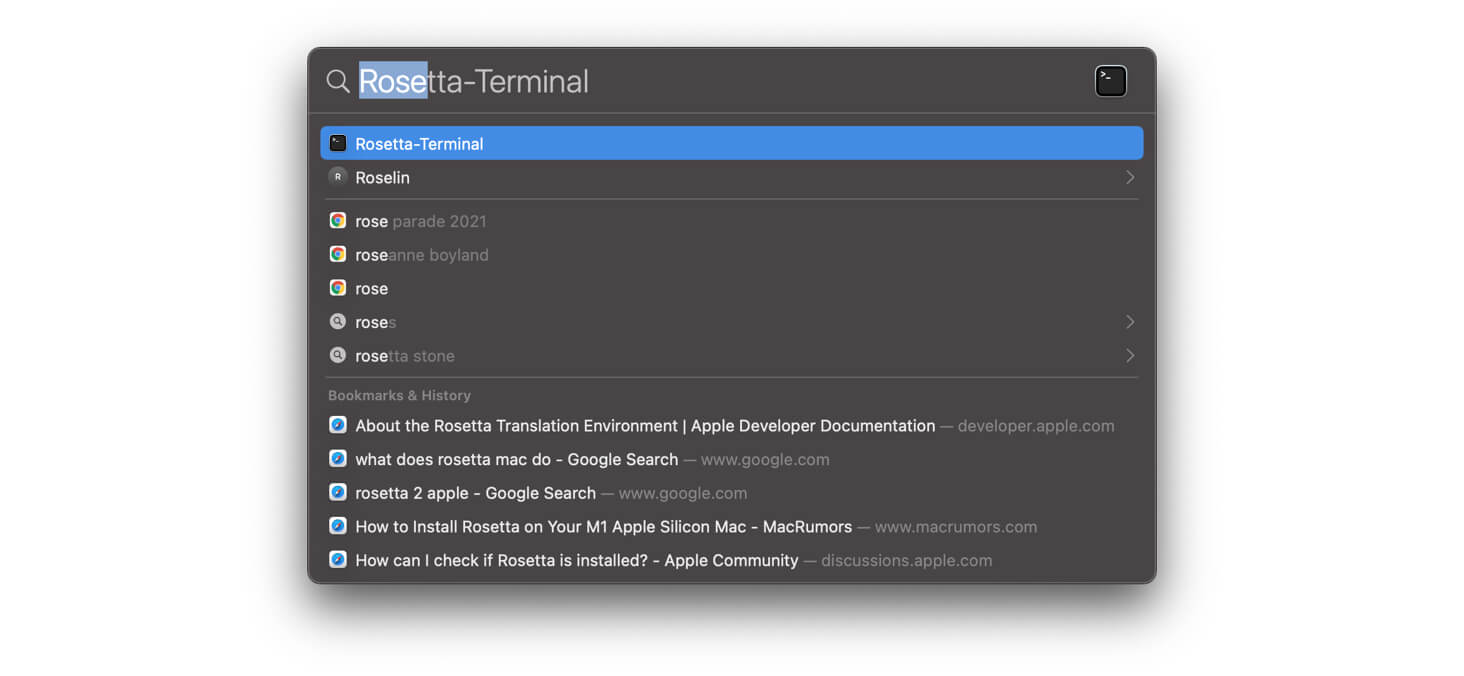
Task: Click the Terminal app icon beside Rosetta-Terminal
Action: pyautogui.click(x=338, y=143)
